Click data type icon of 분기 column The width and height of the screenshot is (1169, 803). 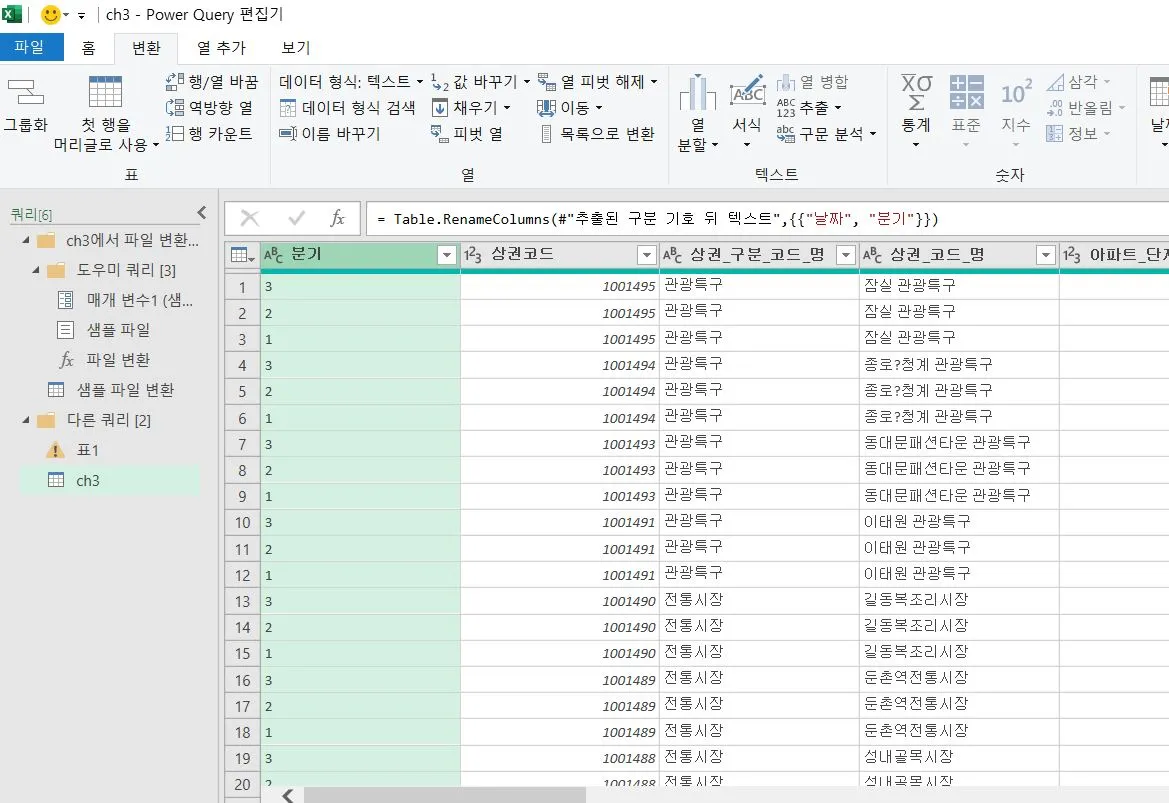274,255
